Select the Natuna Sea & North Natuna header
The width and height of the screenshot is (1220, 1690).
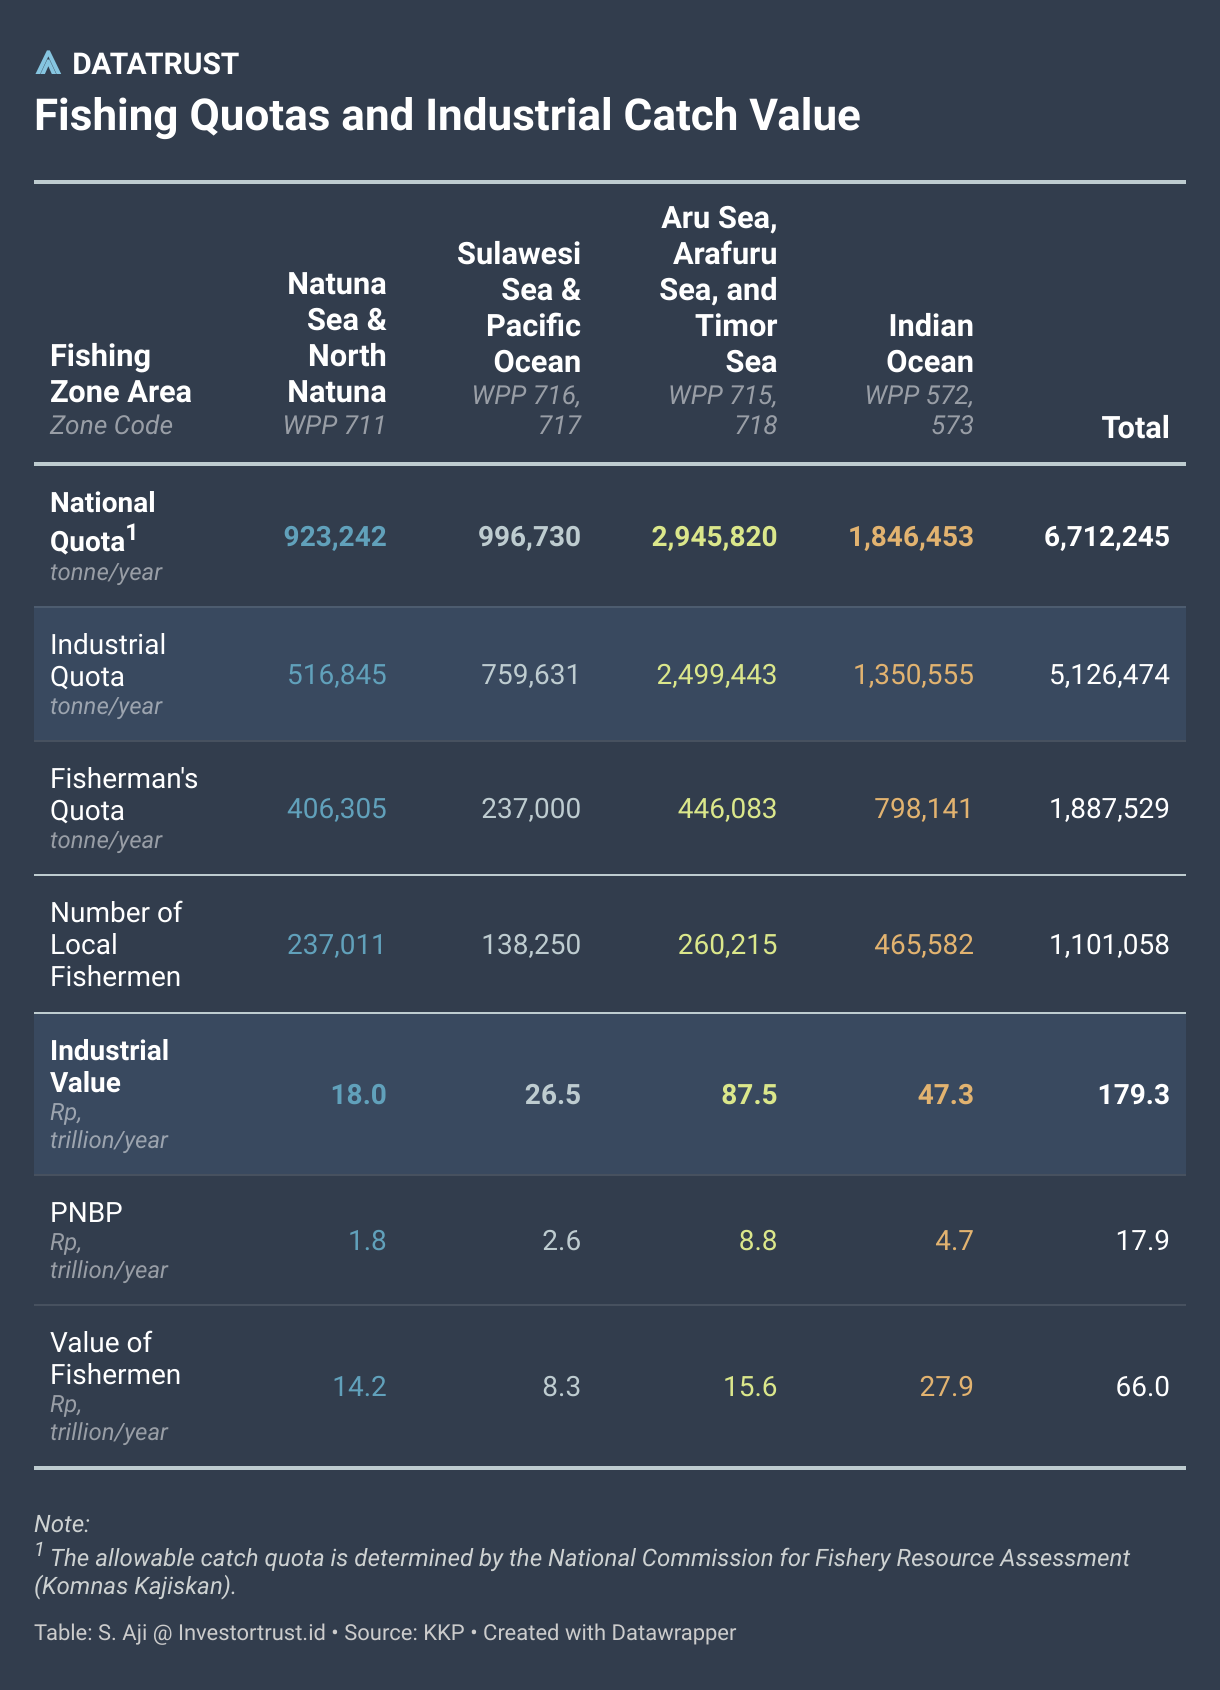(336, 338)
